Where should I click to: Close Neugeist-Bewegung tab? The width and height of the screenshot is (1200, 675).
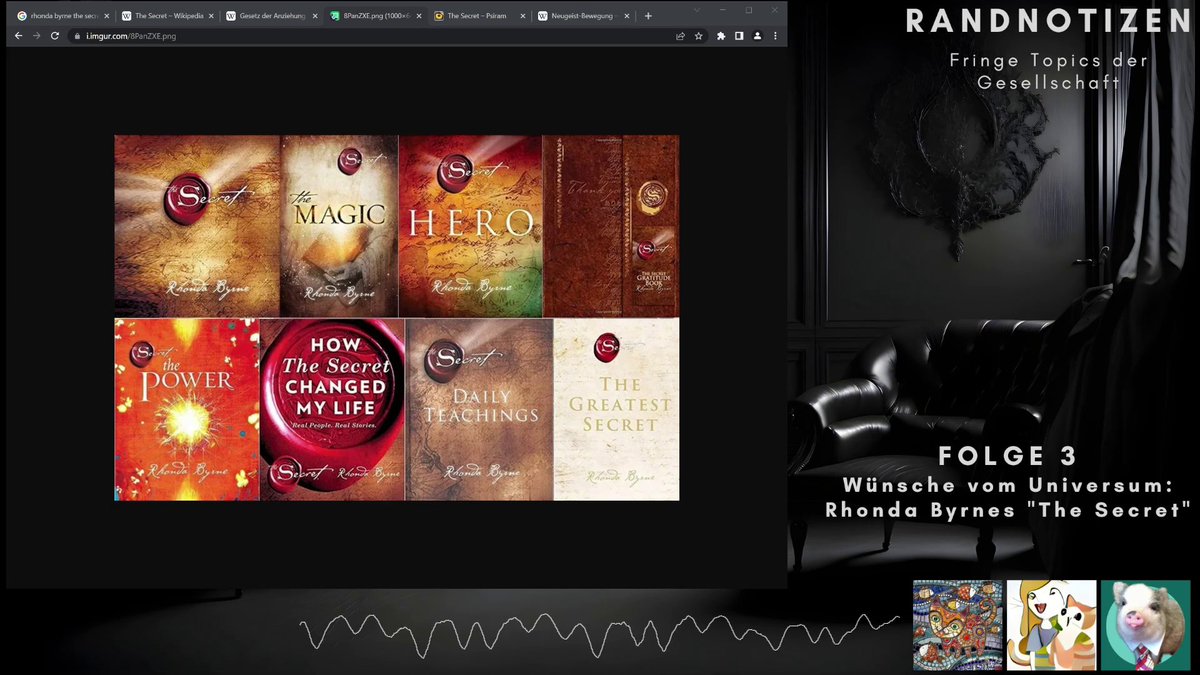(627, 16)
